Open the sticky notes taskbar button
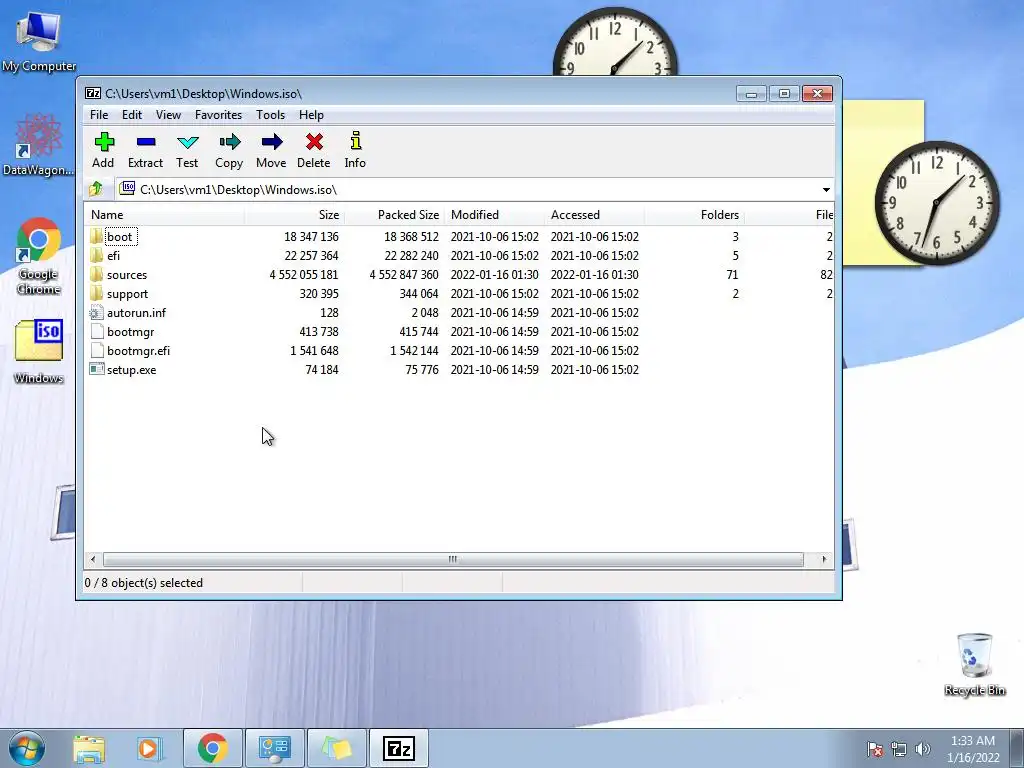 click(x=337, y=748)
